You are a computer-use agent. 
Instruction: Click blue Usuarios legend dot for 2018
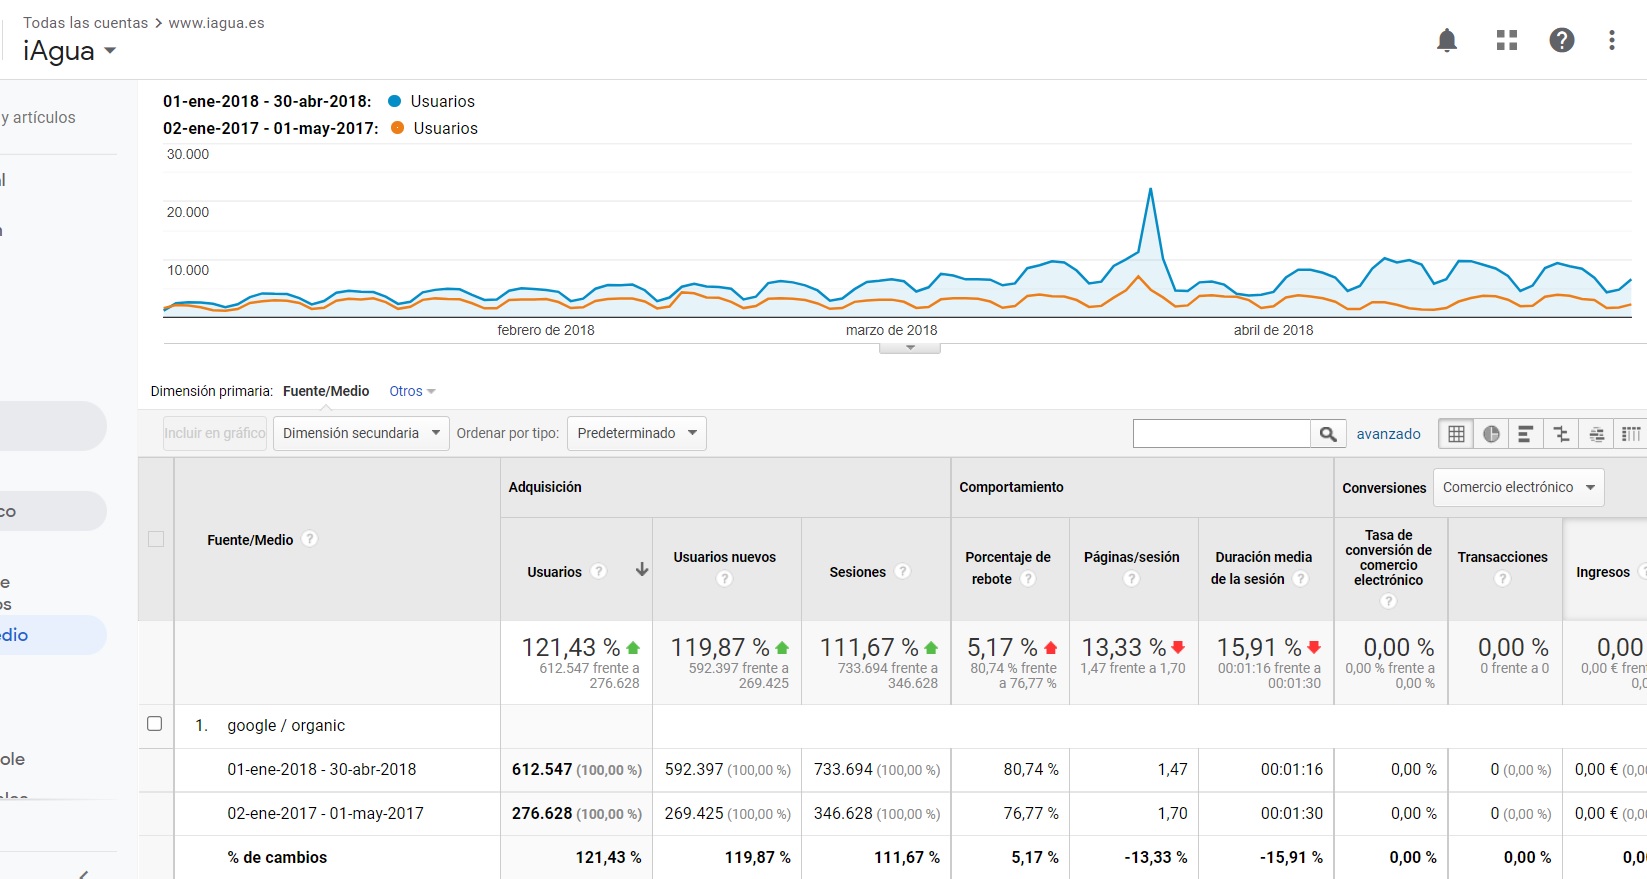(395, 101)
